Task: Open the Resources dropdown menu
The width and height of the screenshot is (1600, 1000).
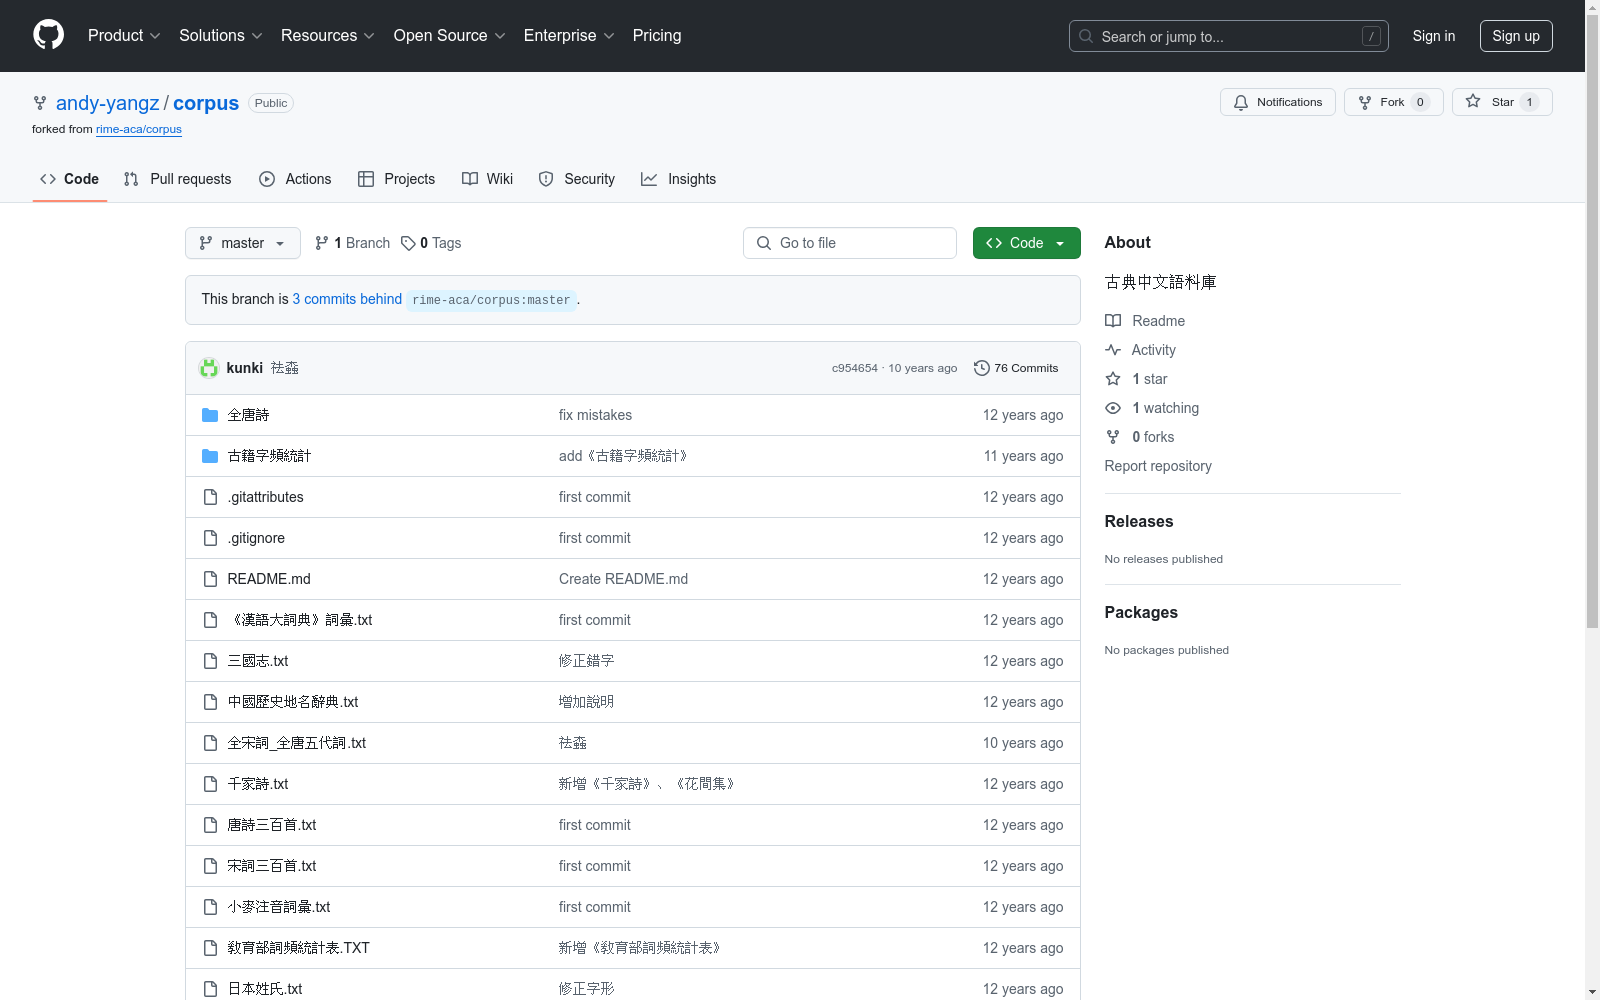Action: tap(327, 36)
